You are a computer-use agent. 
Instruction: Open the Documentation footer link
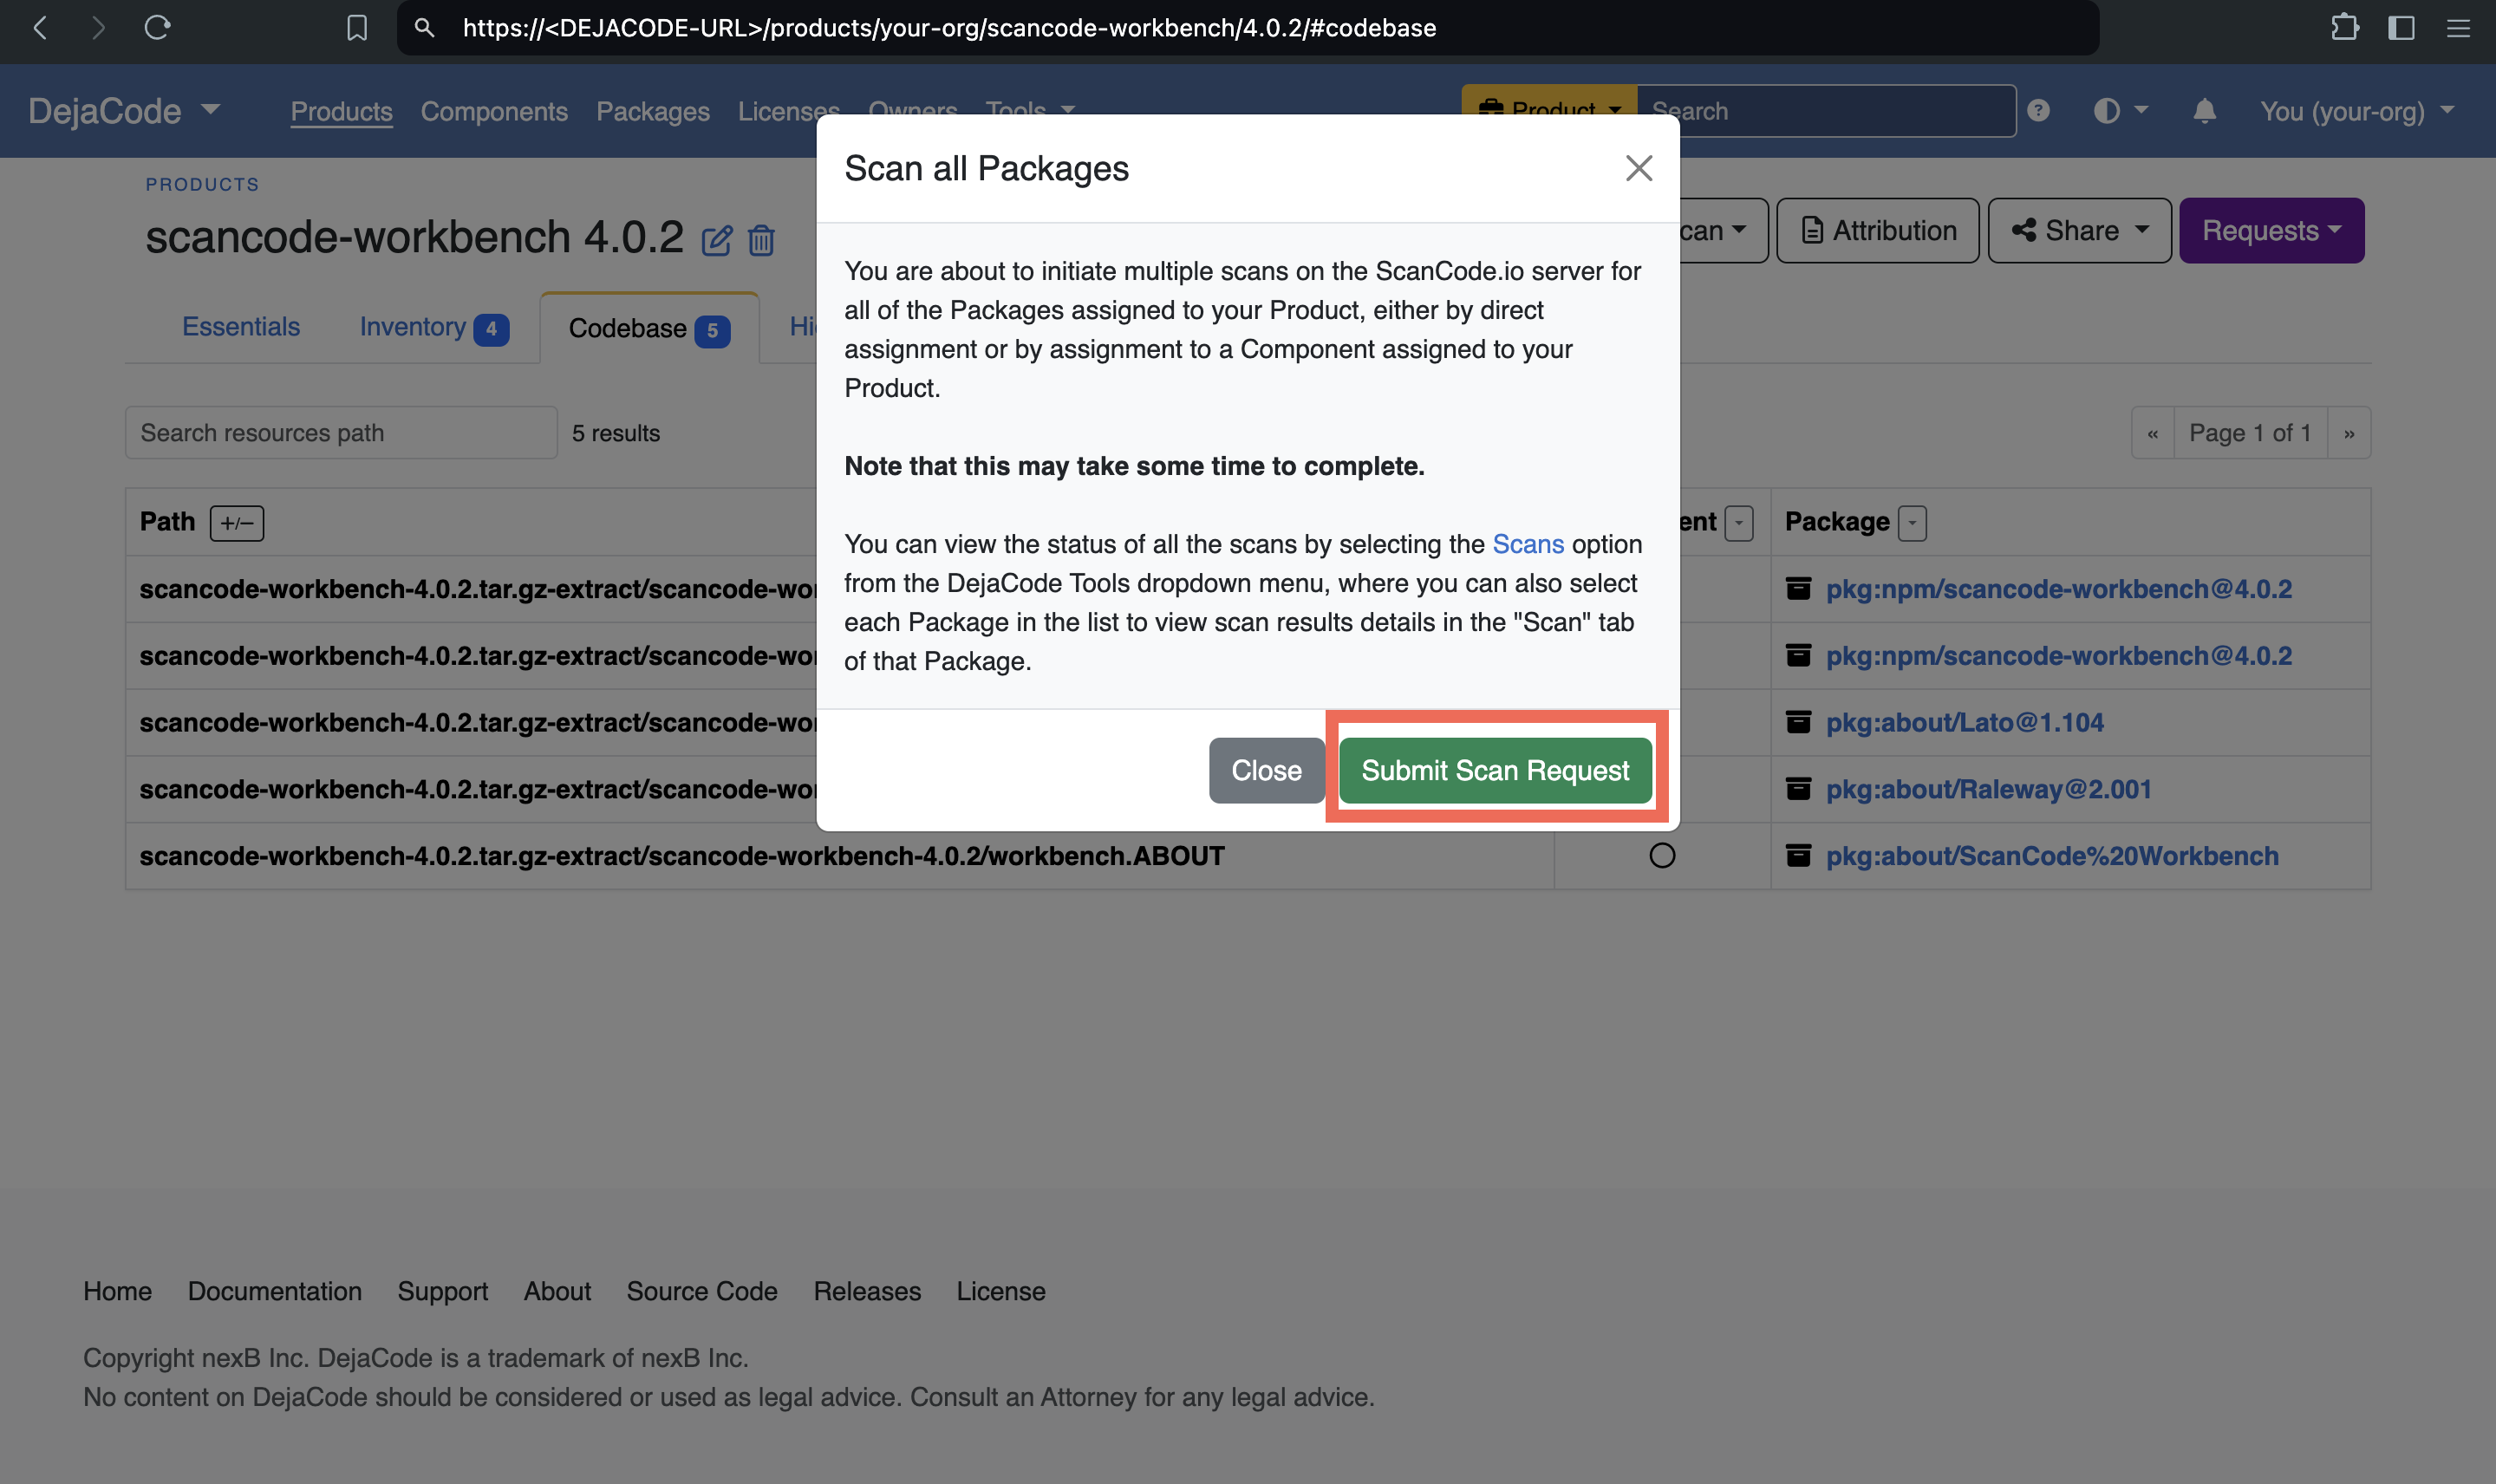click(275, 1291)
